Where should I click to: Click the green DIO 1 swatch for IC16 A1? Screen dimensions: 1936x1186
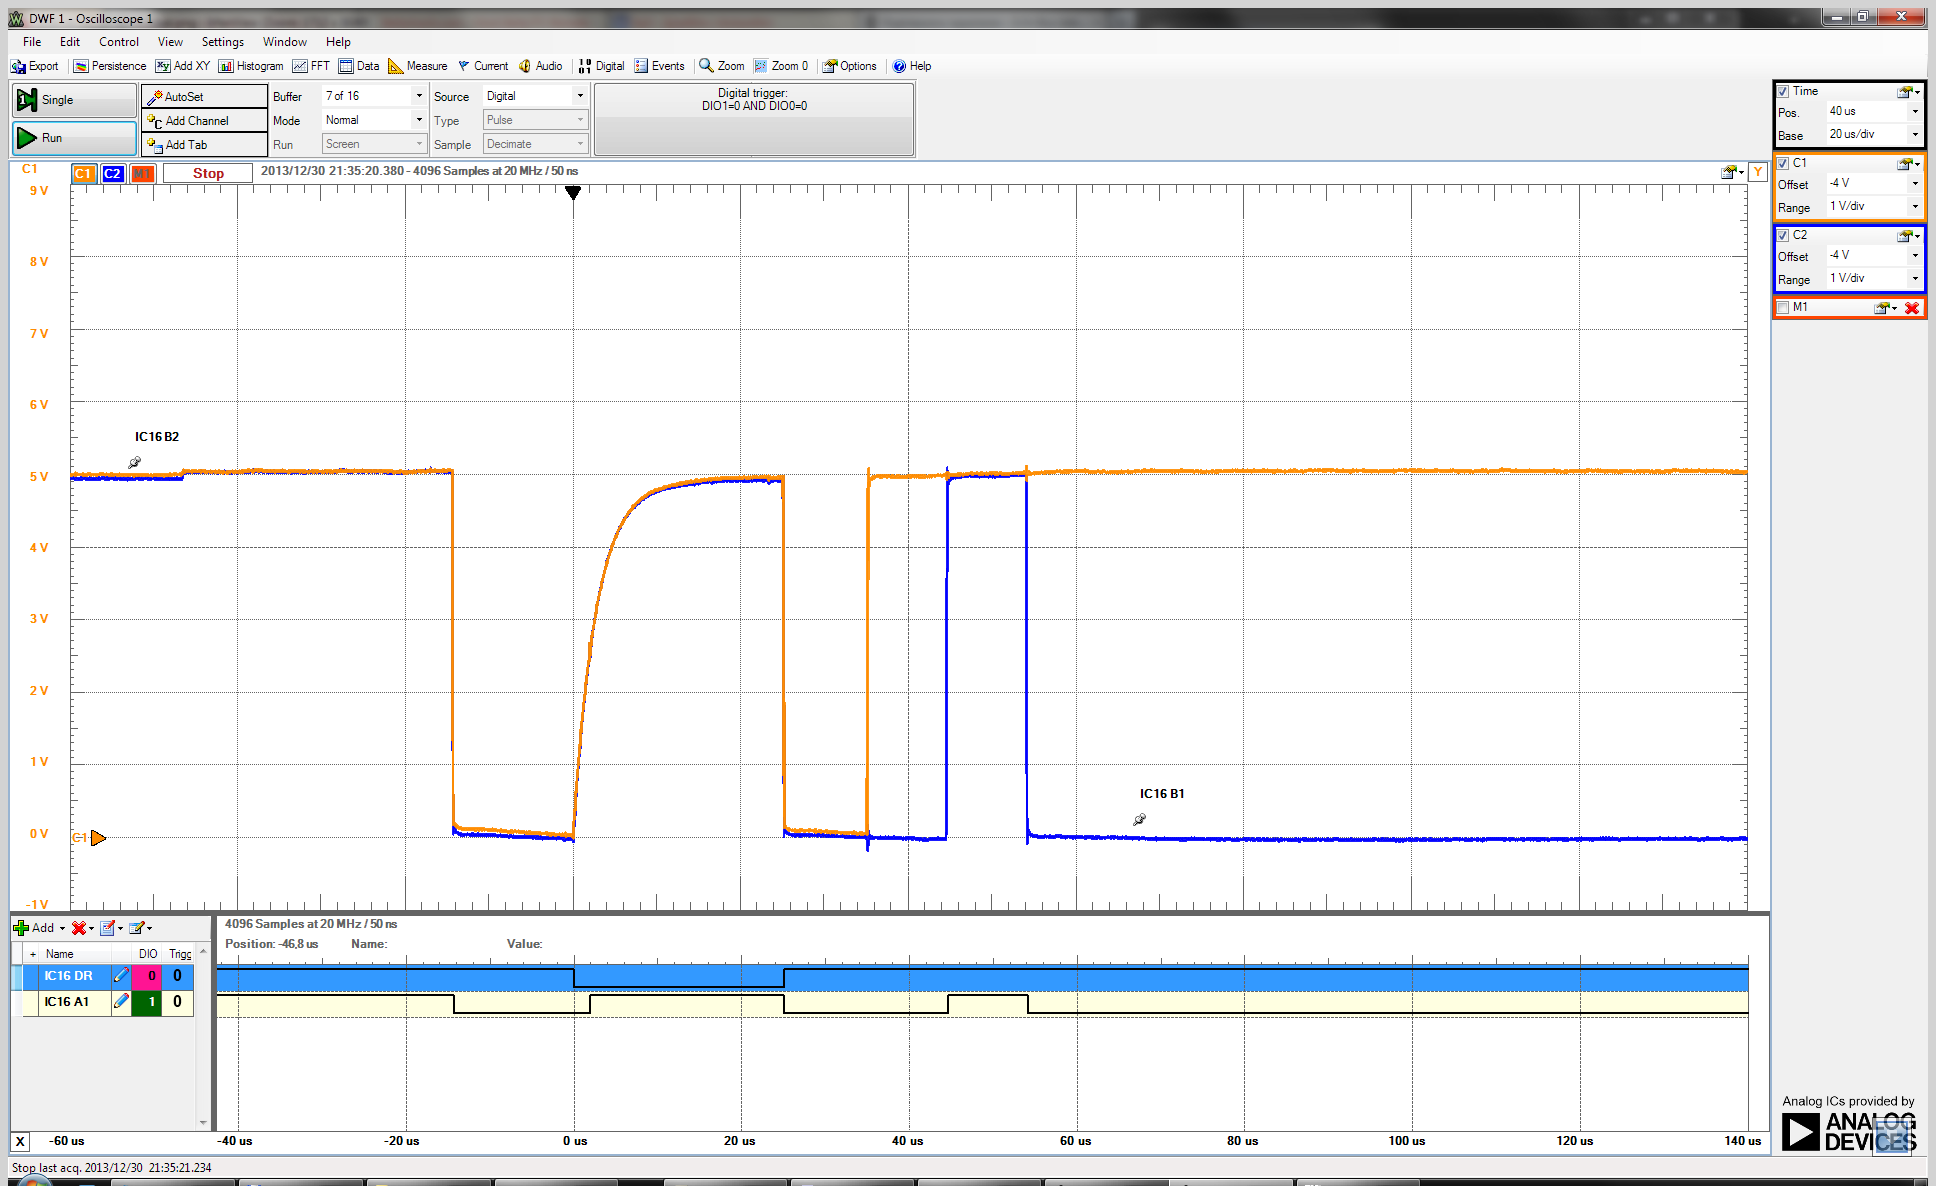tap(147, 1001)
